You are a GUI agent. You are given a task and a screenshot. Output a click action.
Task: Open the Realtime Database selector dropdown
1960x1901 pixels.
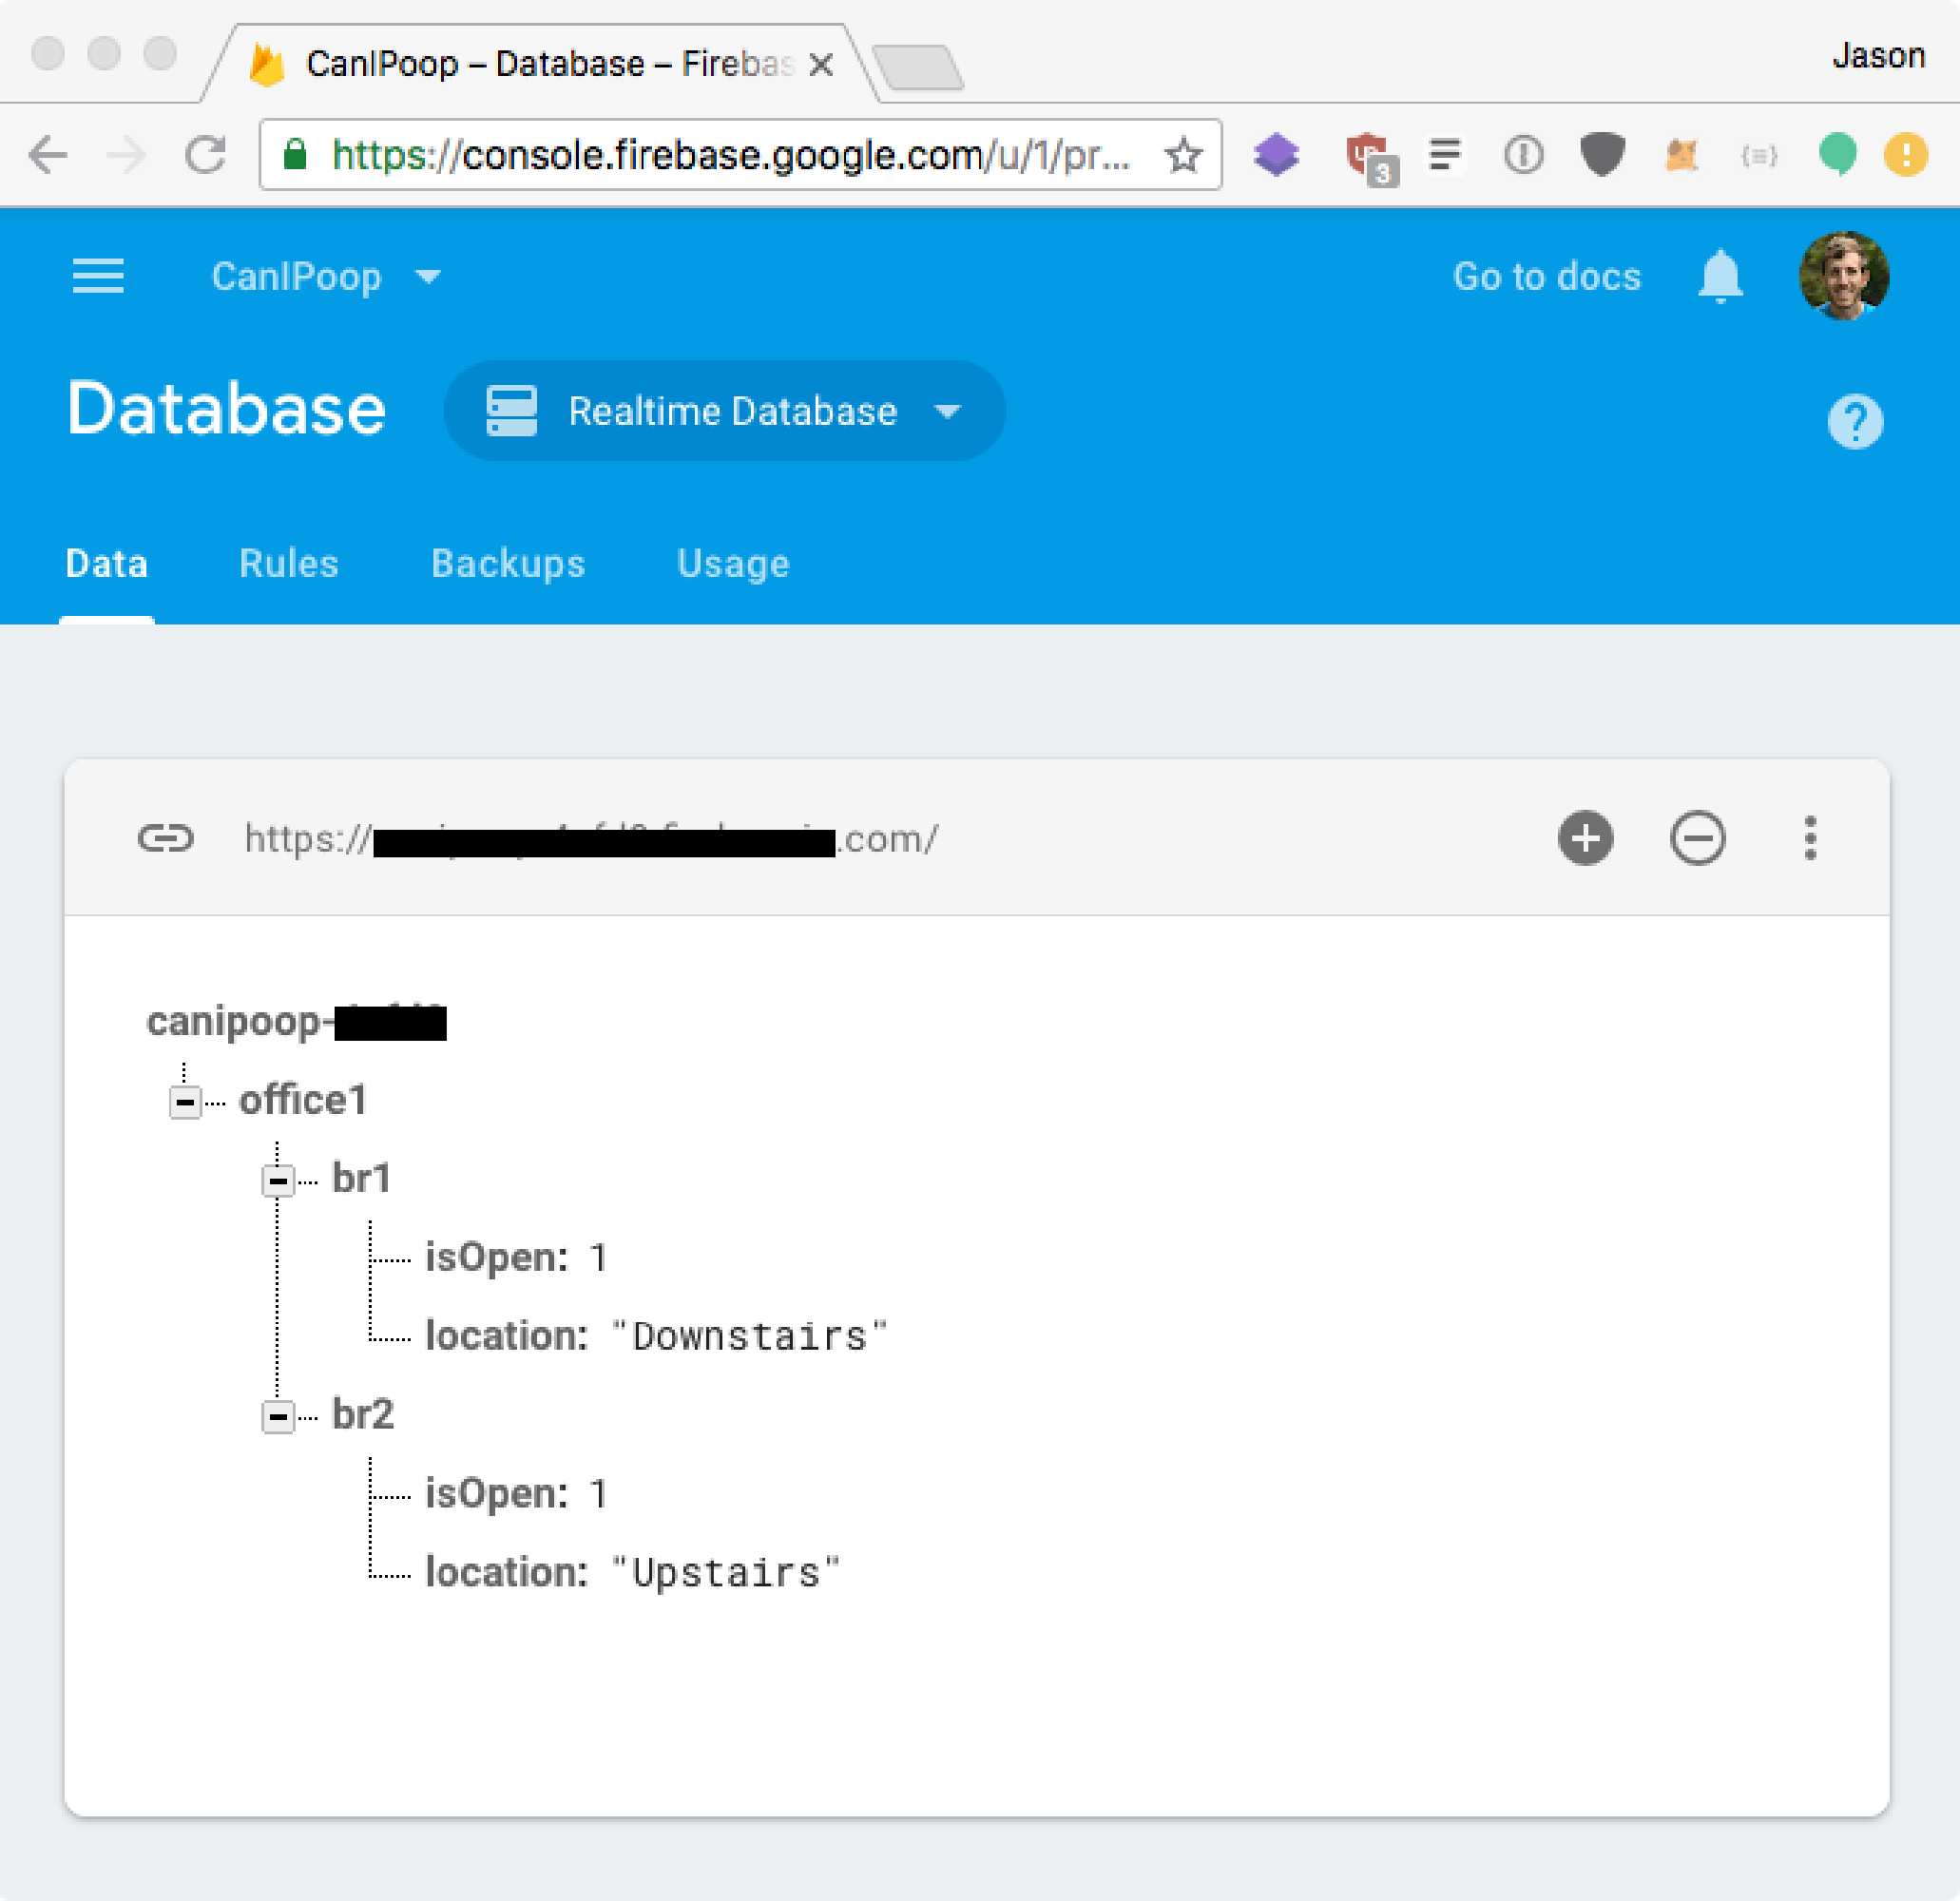(724, 411)
